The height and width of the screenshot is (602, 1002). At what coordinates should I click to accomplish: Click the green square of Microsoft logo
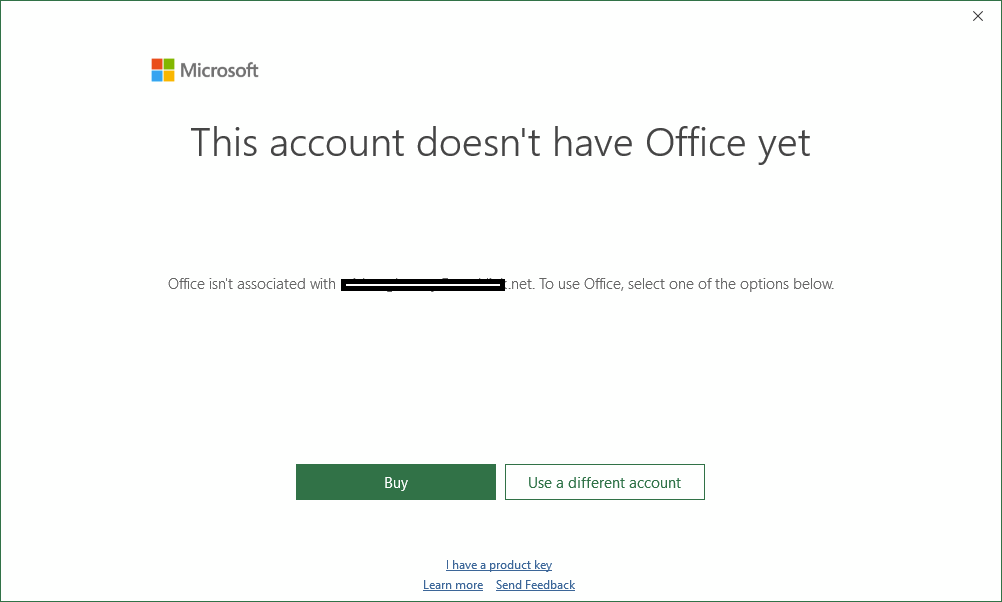click(169, 64)
